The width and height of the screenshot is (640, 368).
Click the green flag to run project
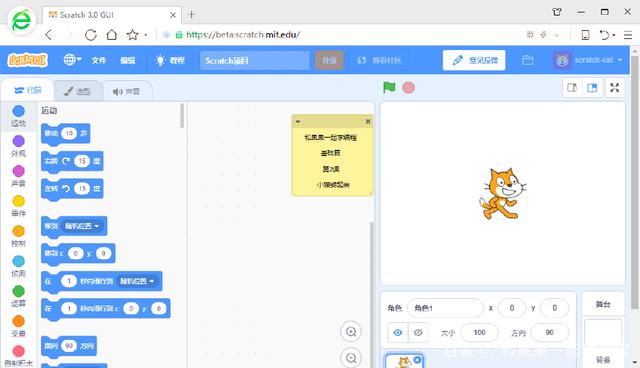click(389, 87)
